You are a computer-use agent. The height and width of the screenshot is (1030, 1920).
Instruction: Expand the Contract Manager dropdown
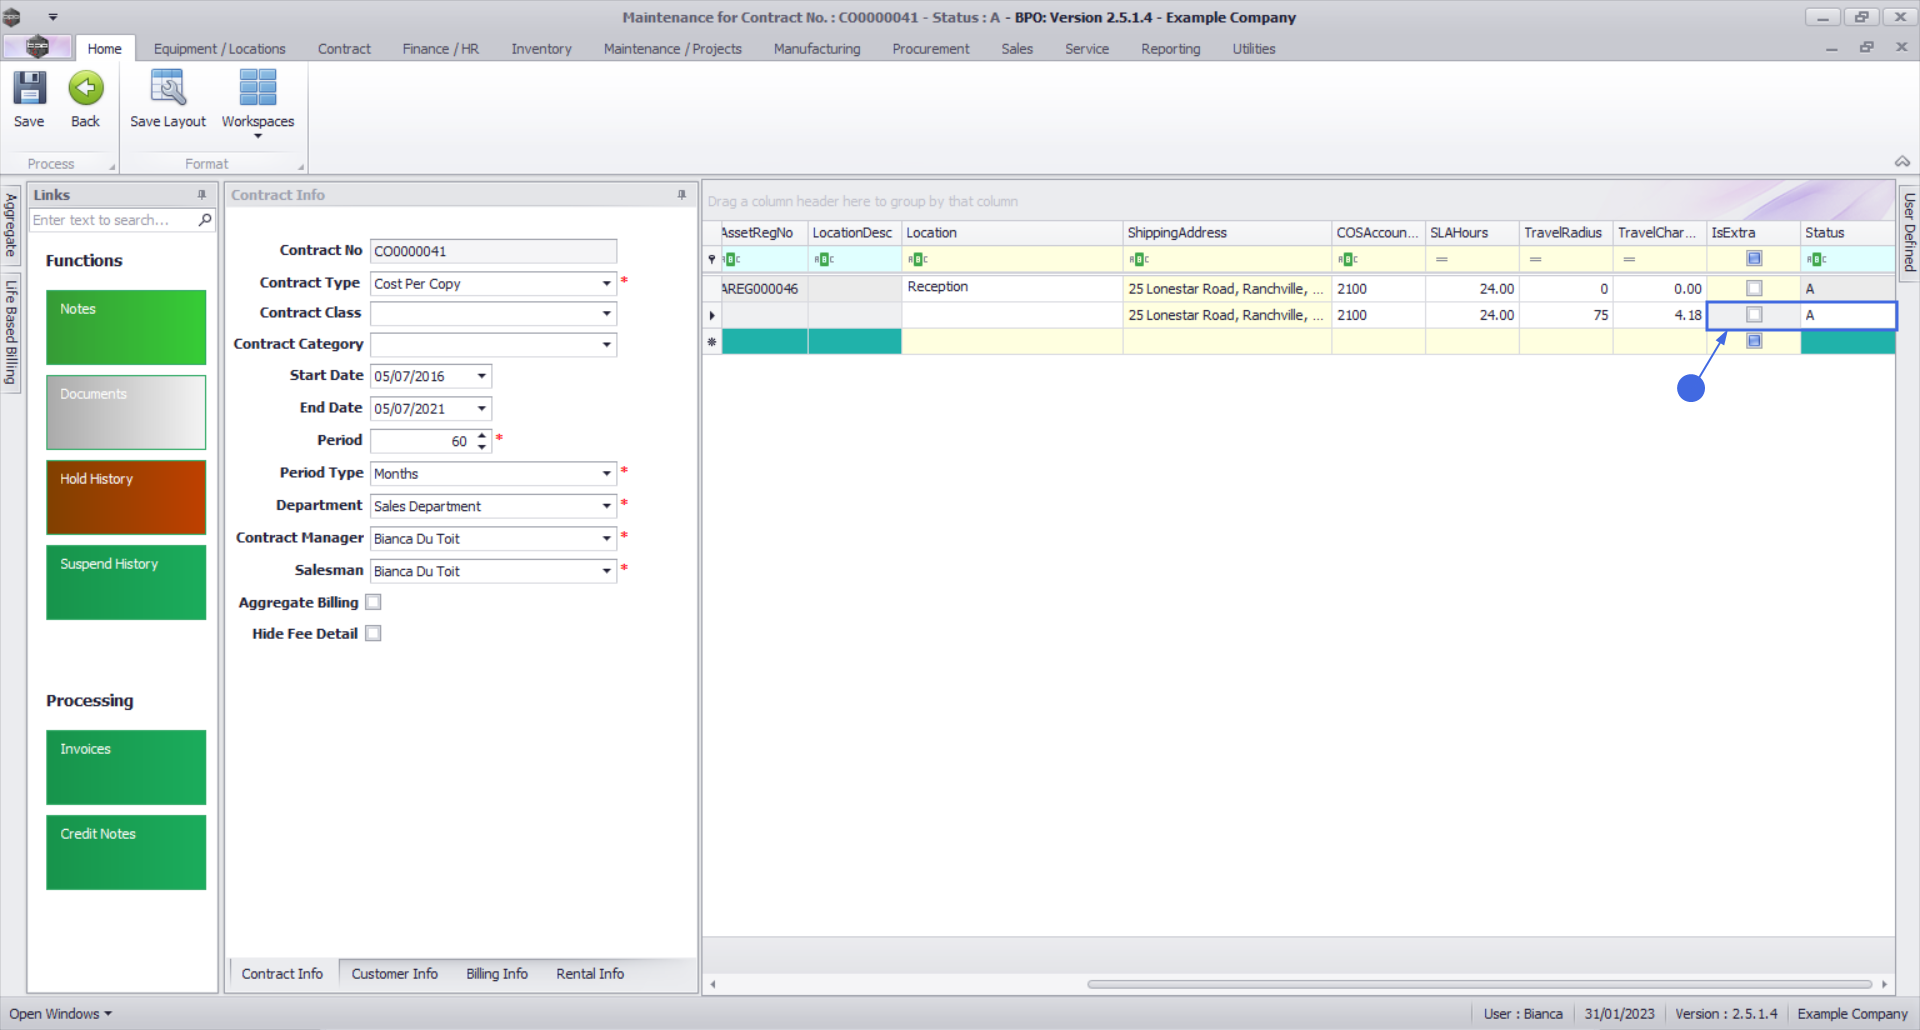[x=606, y=539]
